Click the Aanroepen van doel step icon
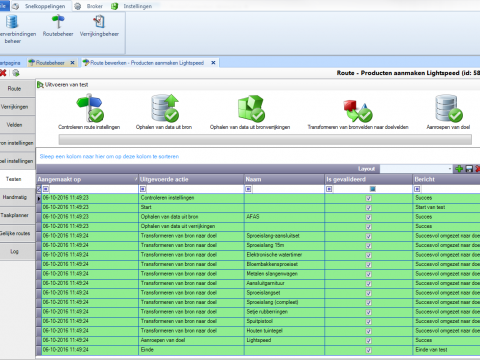480x360 pixels. (x=448, y=108)
